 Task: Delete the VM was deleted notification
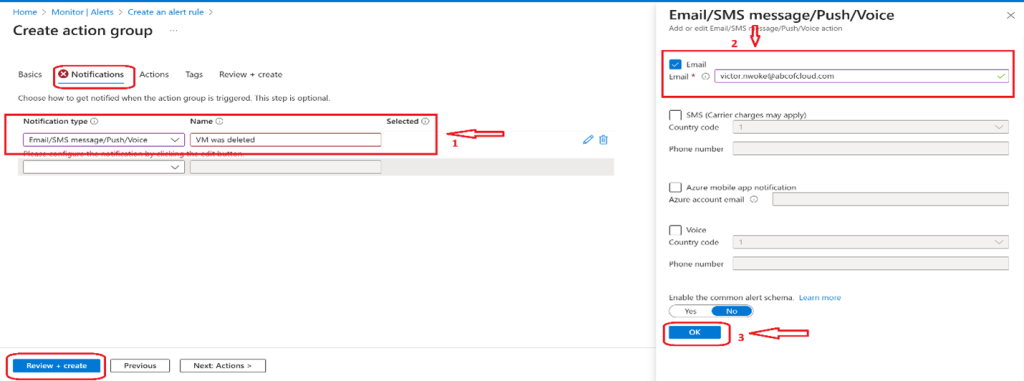click(x=603, y=139)
